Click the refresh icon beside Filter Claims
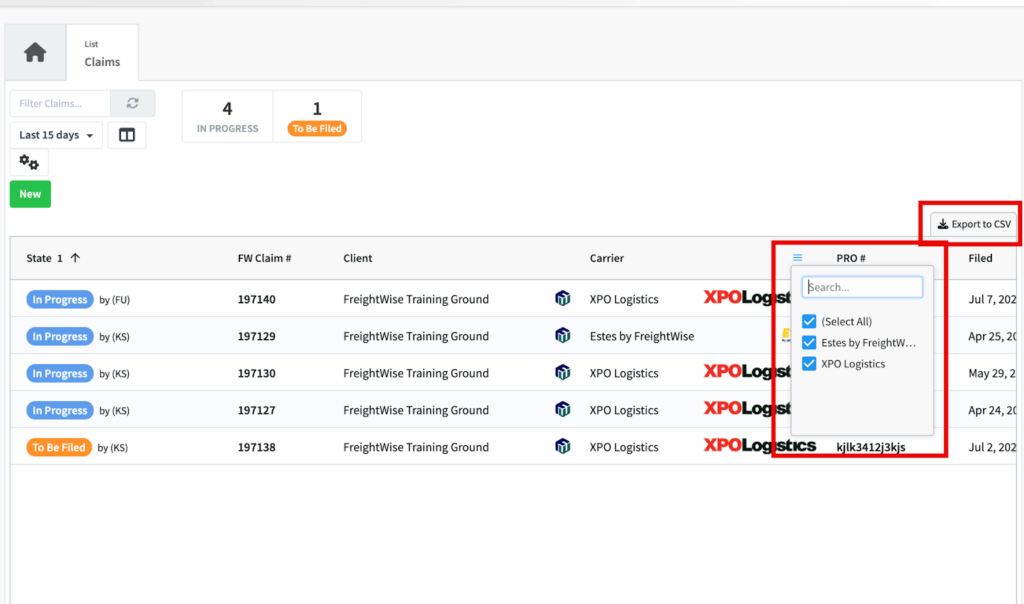1024x604 pixels. [x=133, y=103]
